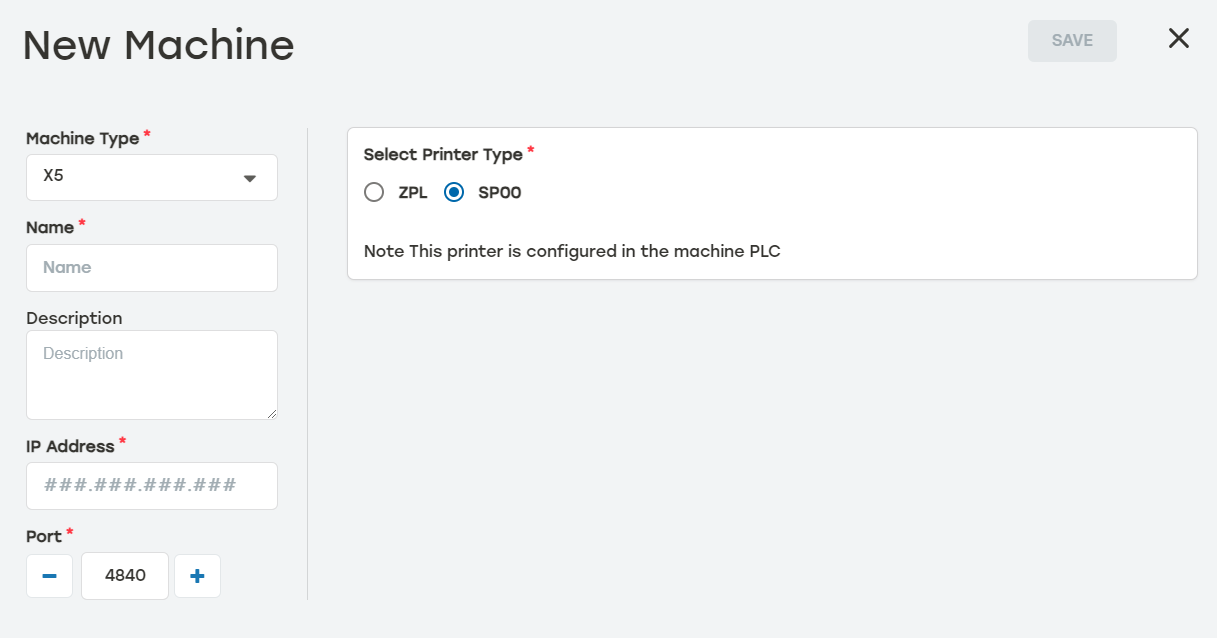1217x638 pixels.
Task: Click the printer PLC configuration note text
Action: (x=571, y=251)
